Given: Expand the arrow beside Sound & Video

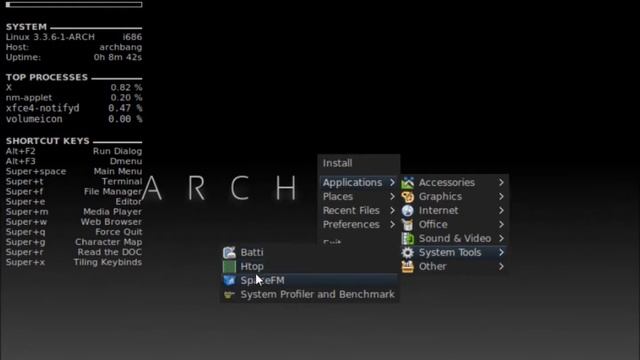Looking at the screenshot, I should 501,238.
